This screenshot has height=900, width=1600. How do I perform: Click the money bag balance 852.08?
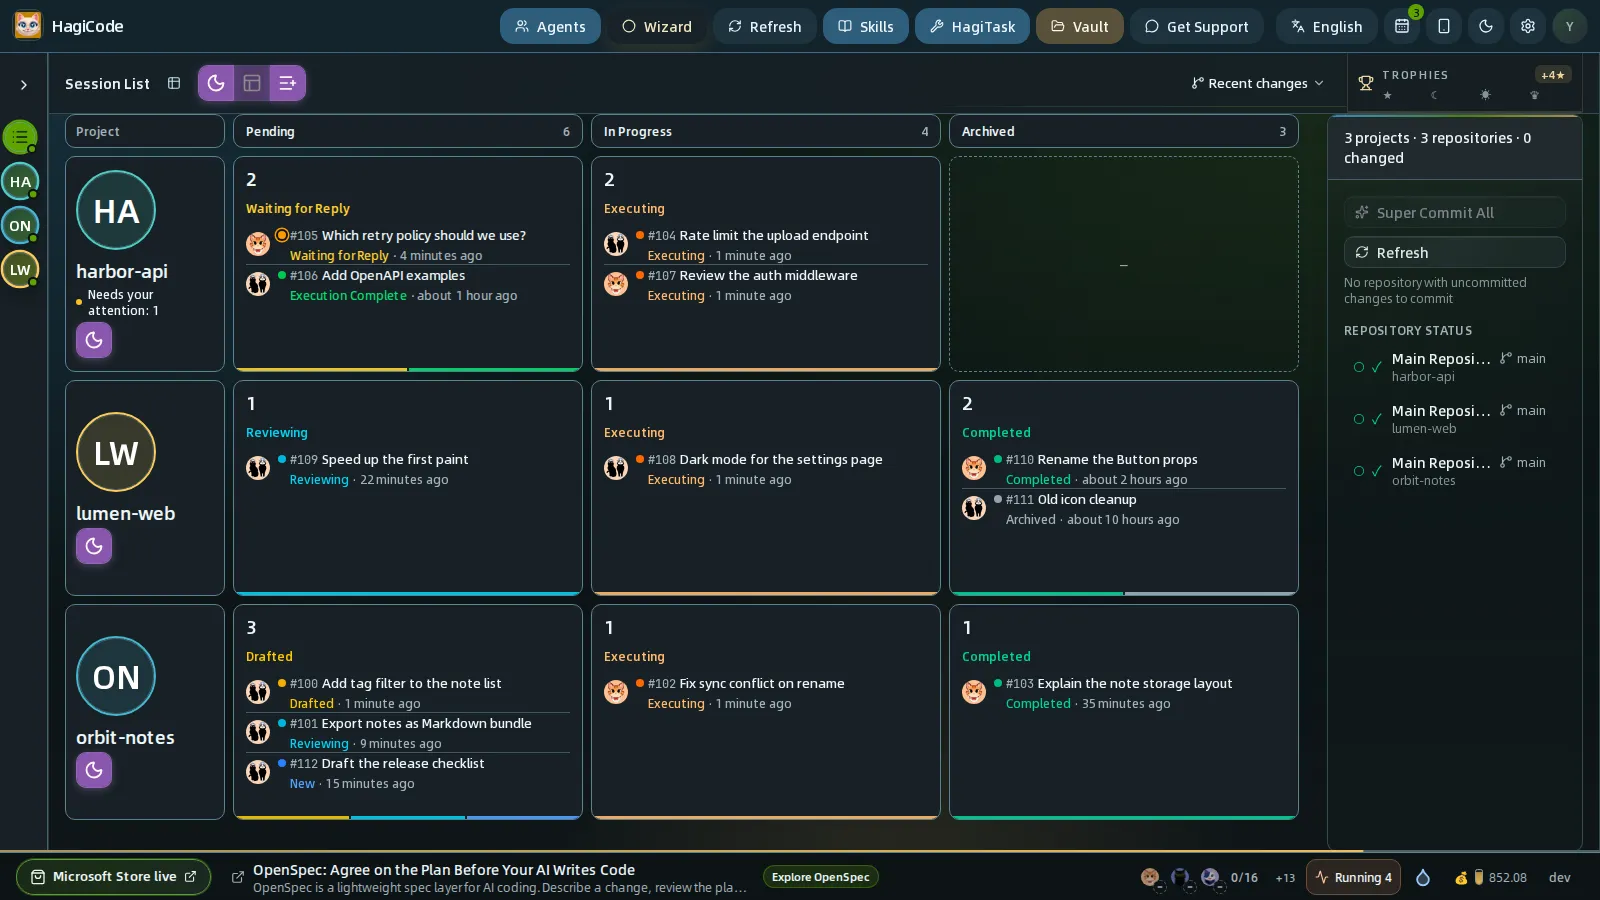click(x=1491, y=877)
